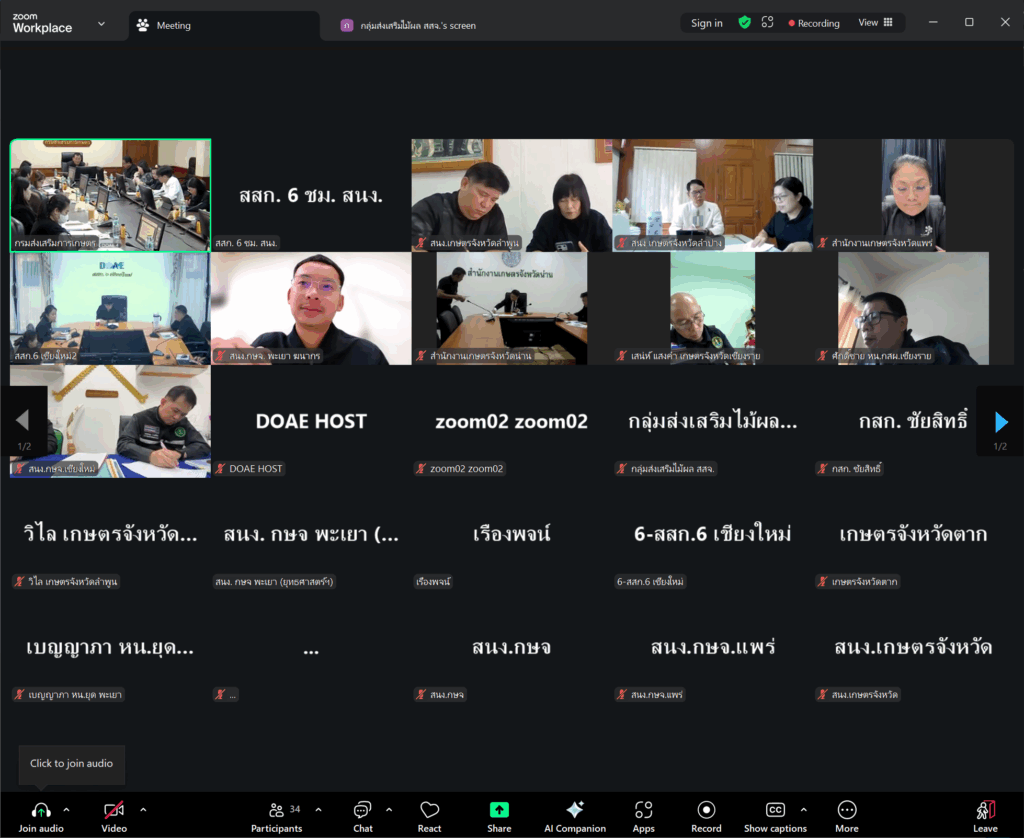
Task: Expand the arrow next to Join audio
Action: point(67,809)
